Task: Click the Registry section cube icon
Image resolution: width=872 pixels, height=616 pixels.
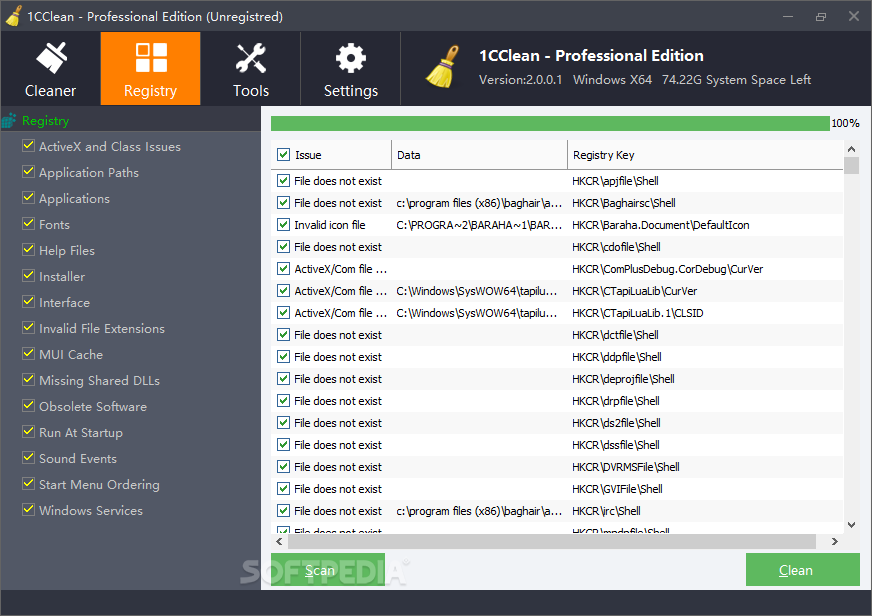Action: pos(9,120)
